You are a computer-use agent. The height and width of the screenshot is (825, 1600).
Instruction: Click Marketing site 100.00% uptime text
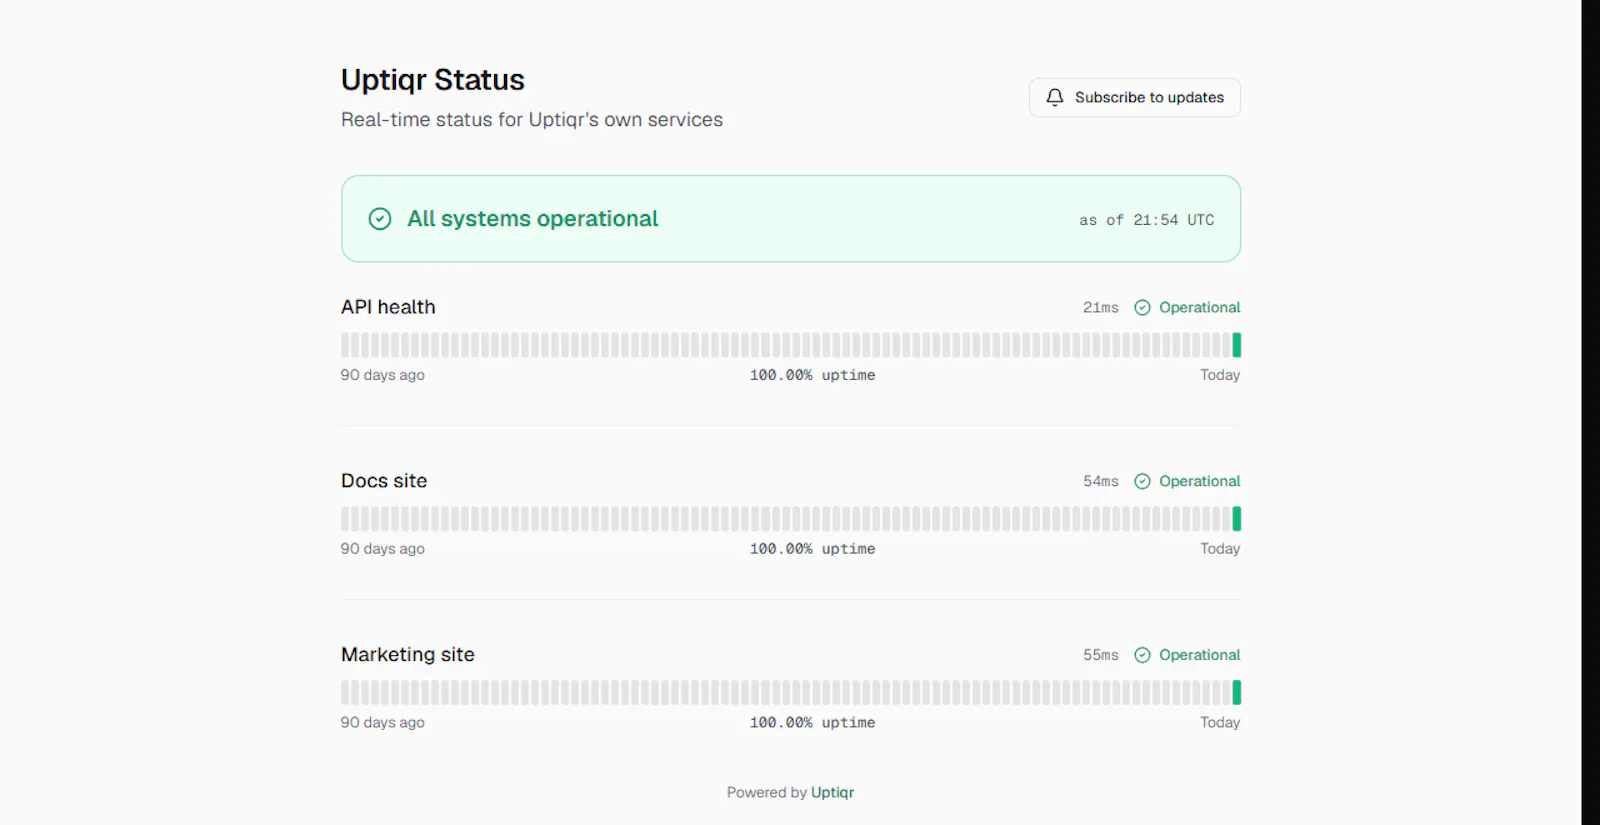click(x=812, y=723)
